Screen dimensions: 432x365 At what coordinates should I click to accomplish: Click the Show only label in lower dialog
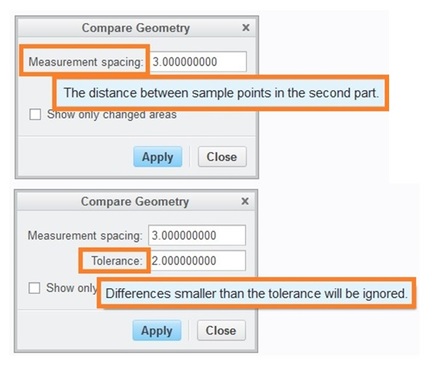click(72, 288)
